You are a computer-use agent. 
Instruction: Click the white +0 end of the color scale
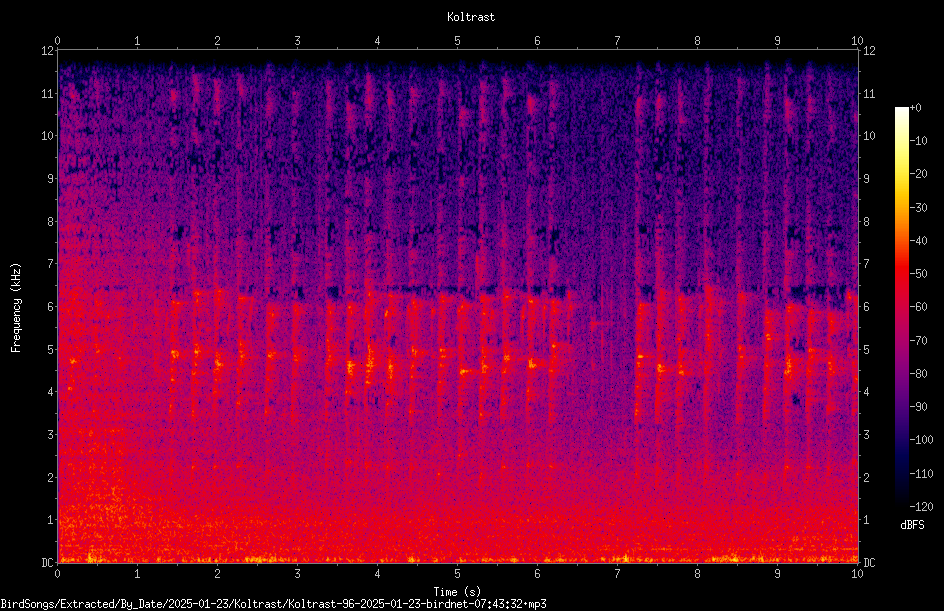click(902, 110)
